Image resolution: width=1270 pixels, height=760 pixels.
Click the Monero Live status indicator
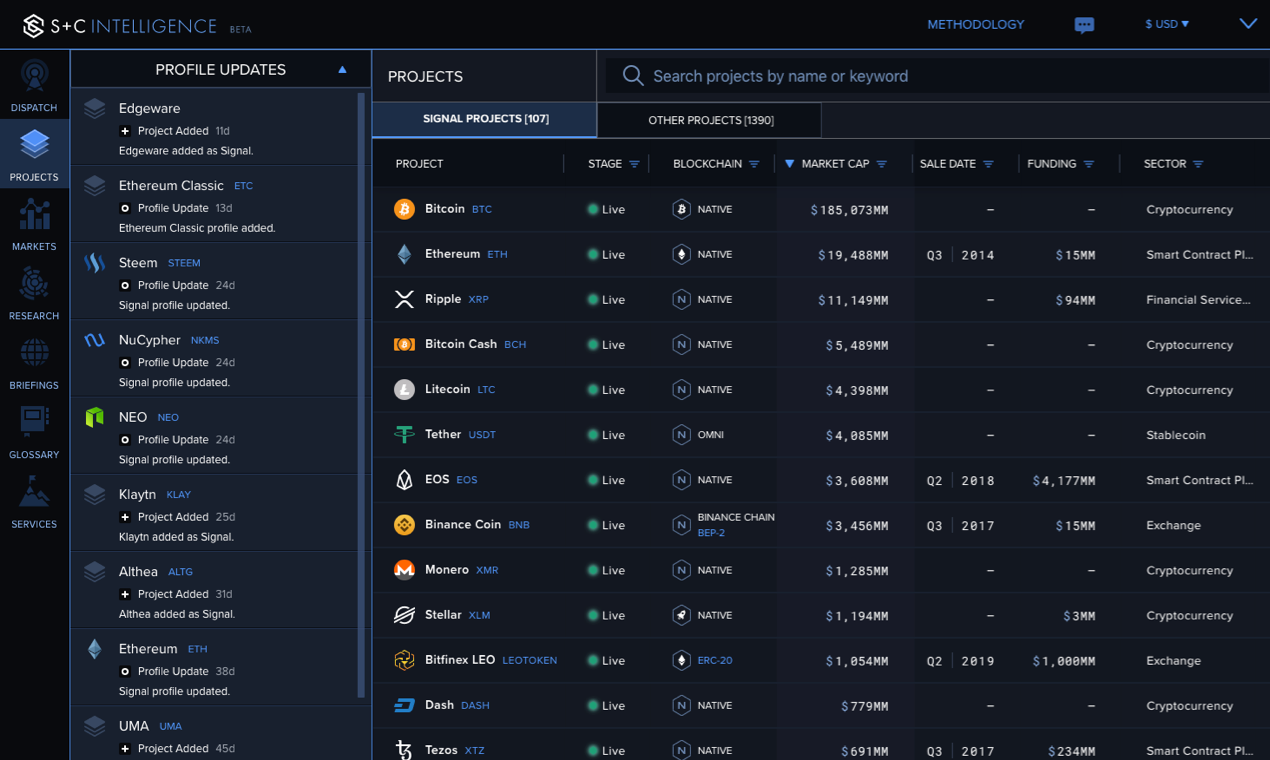[x=606, y=570]
